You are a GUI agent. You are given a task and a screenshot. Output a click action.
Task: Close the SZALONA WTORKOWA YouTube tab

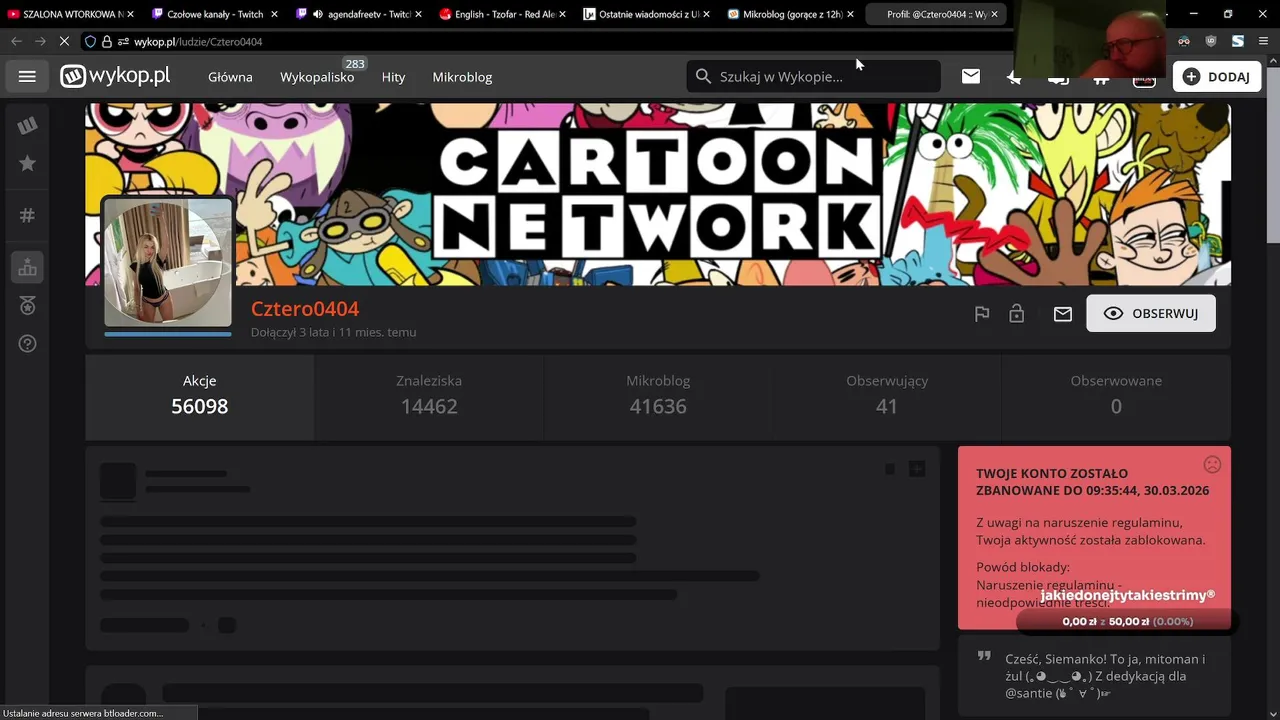(x=130, y=14)
